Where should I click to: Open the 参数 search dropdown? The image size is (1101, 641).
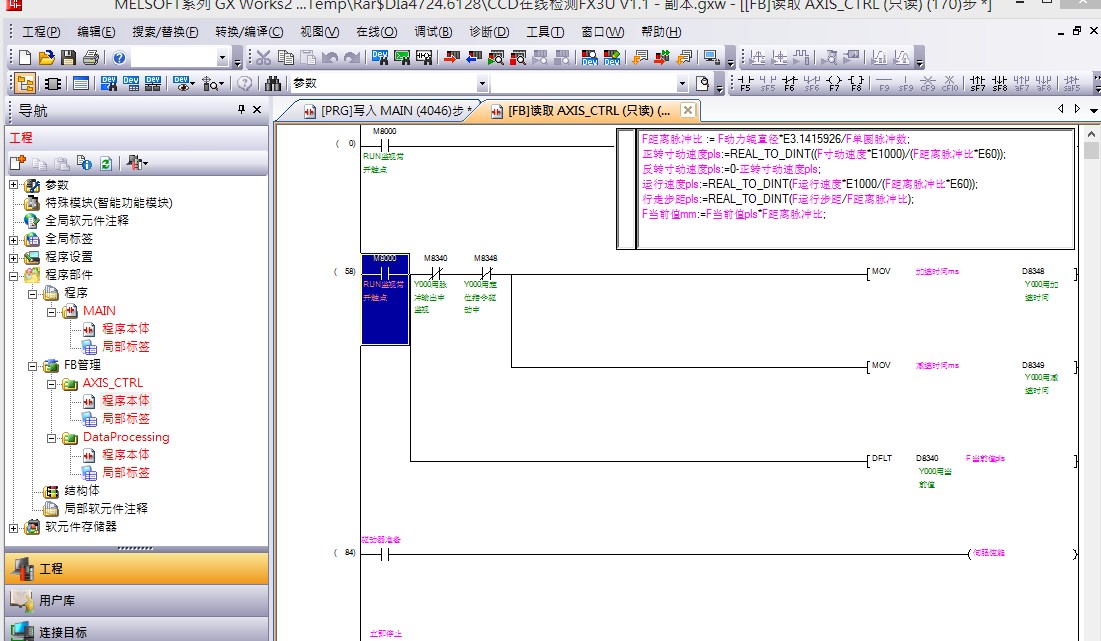pos(482,84)
